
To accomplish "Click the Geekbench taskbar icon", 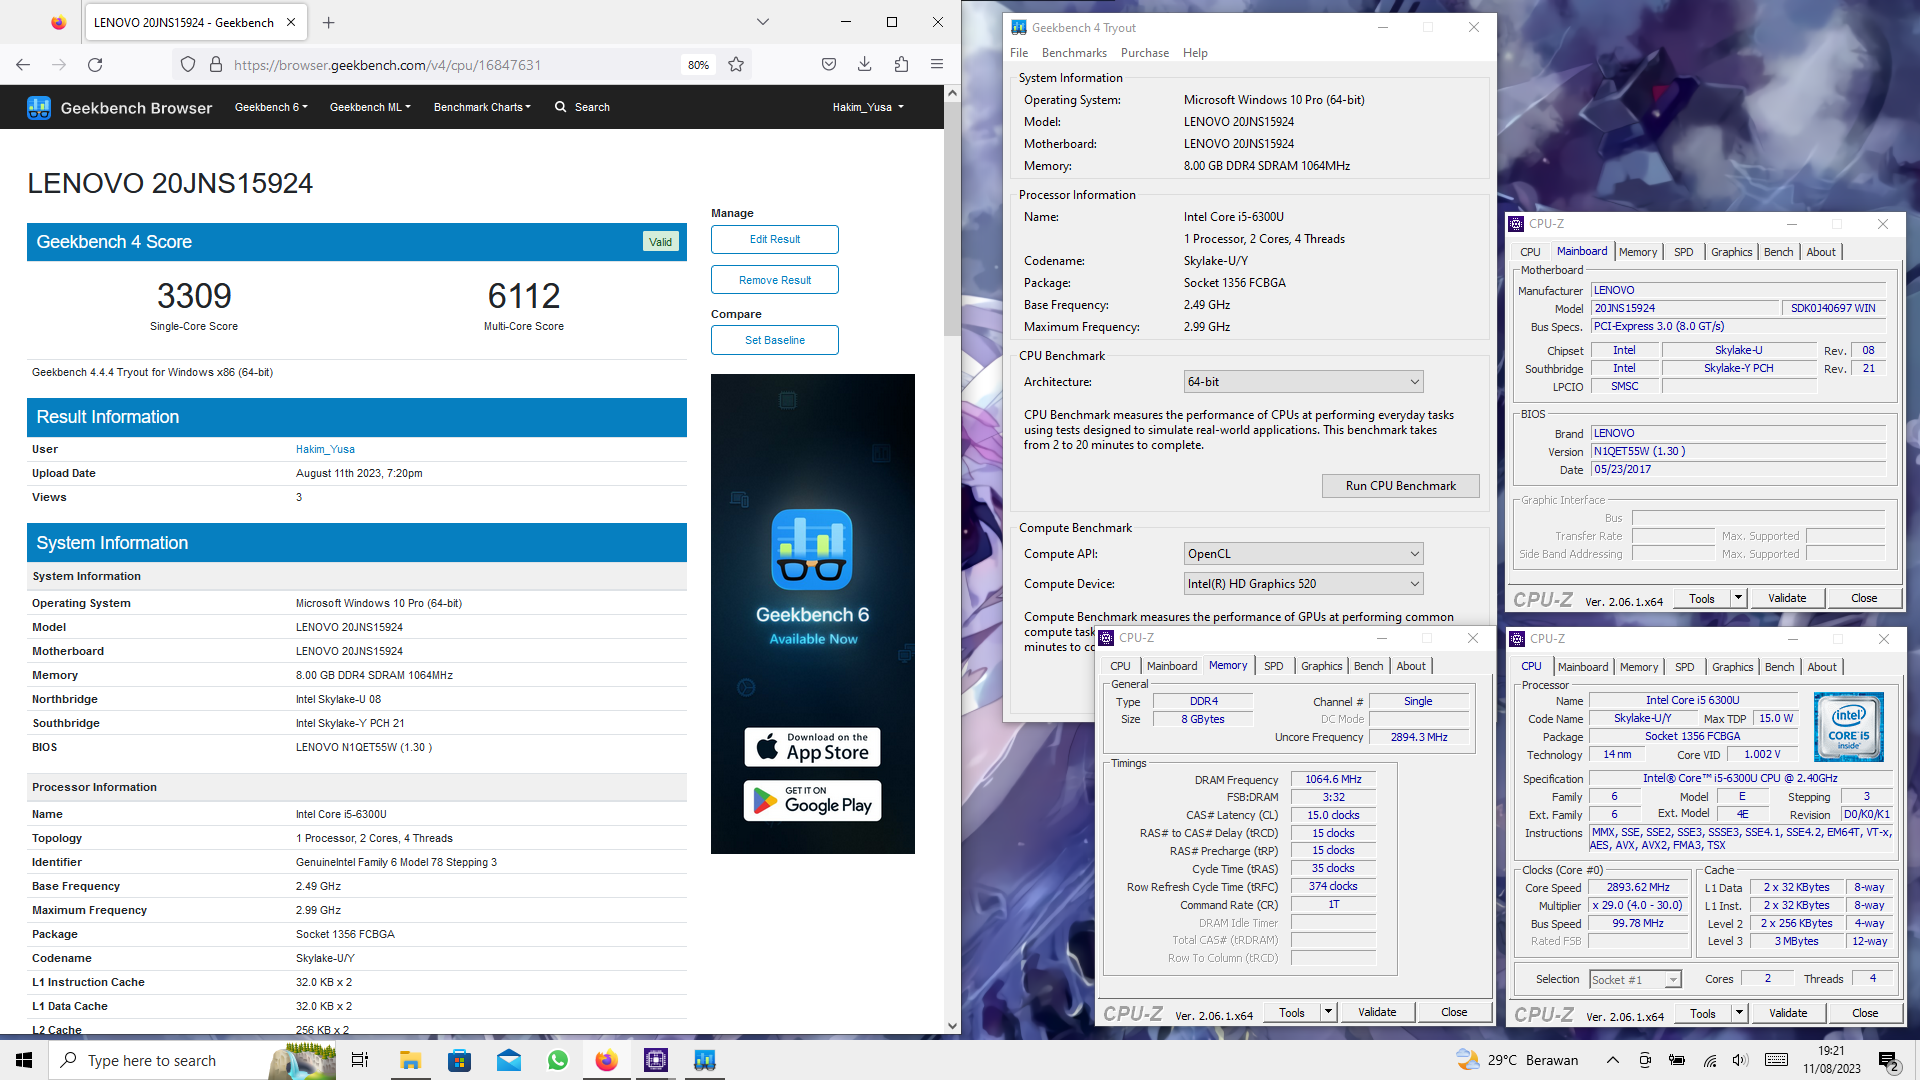I will [x=705, y=1060].
